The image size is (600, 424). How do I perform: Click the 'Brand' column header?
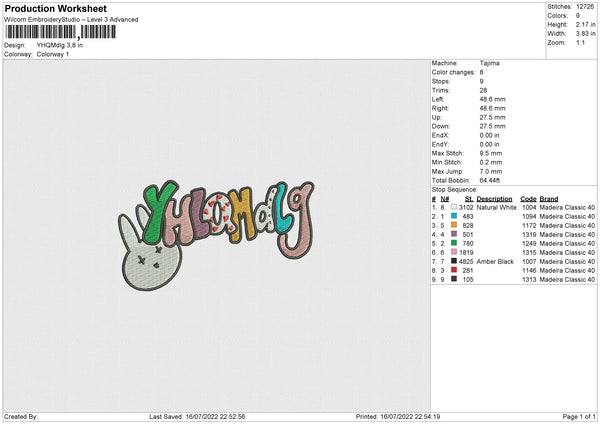(x=549, y=199)
